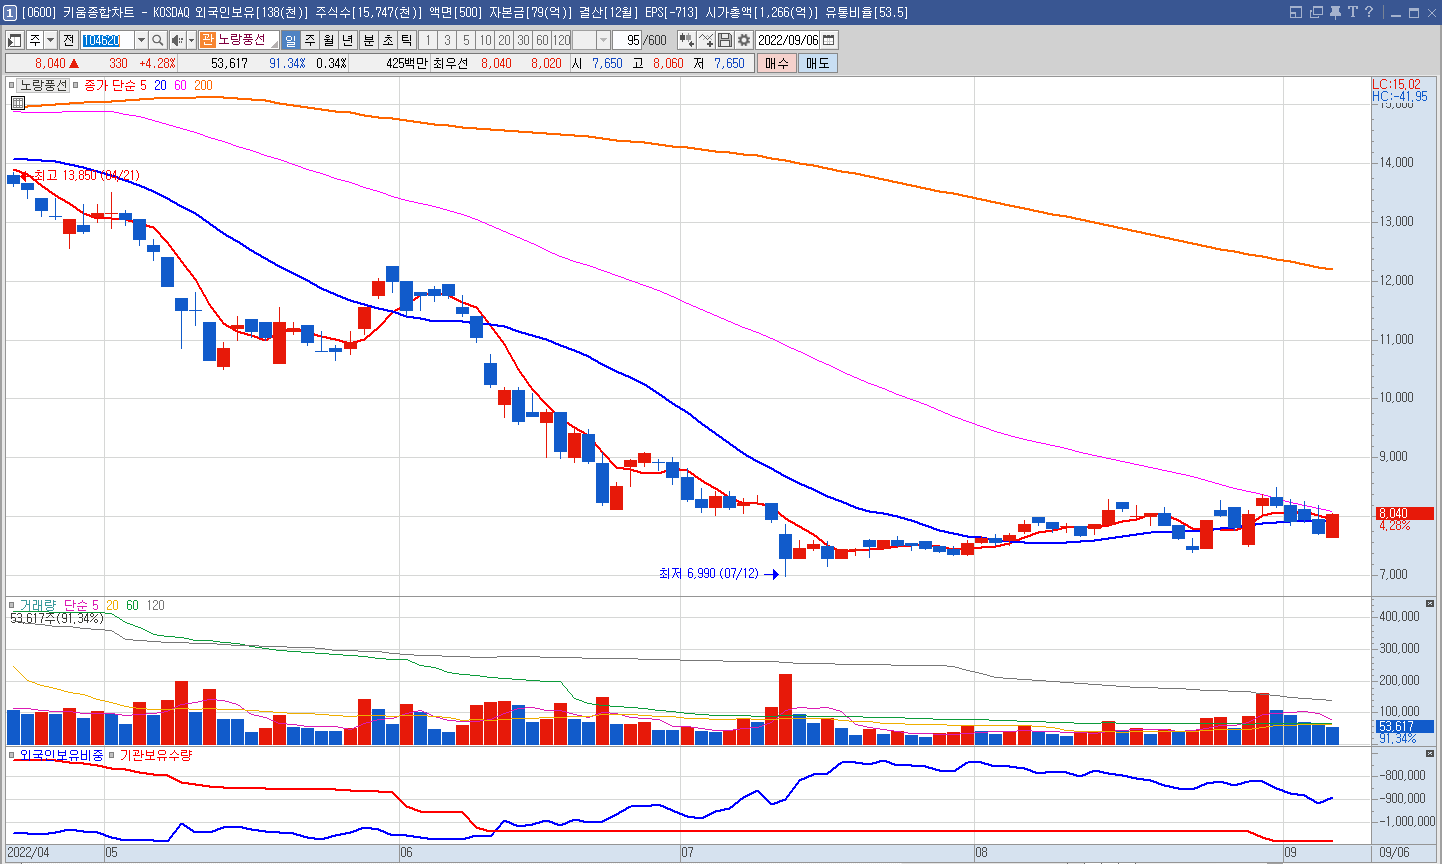
Task: Toggle the 전 button in toolbar
Action: point(68,40)
